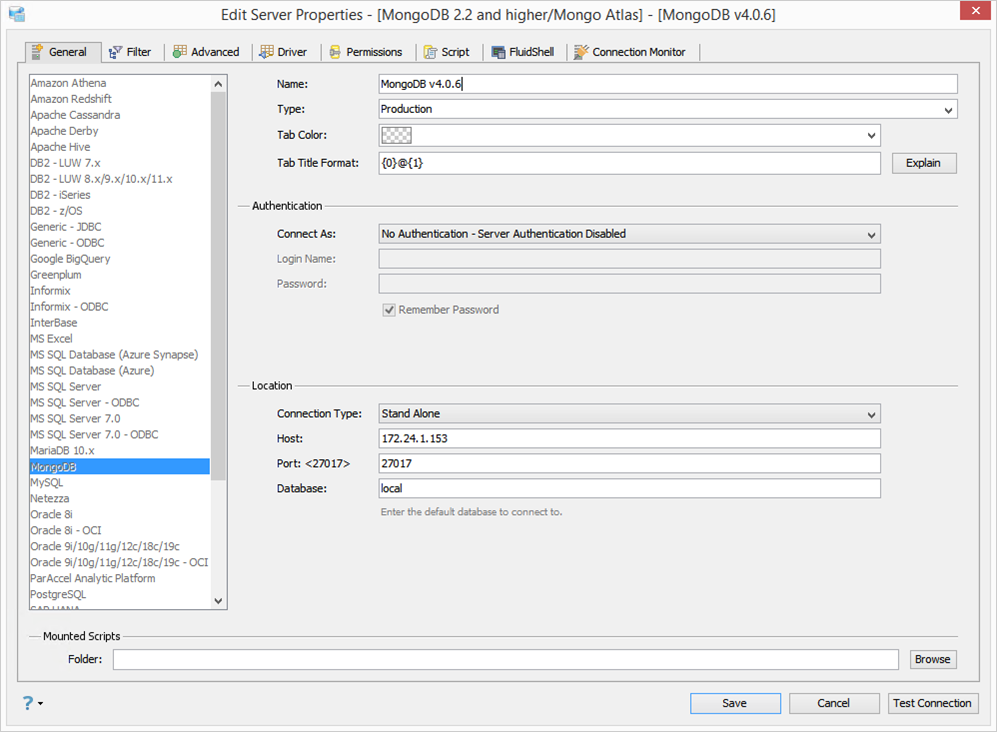Click the Cancel button
The image size is (997, 732).
[x=834, y=703]
